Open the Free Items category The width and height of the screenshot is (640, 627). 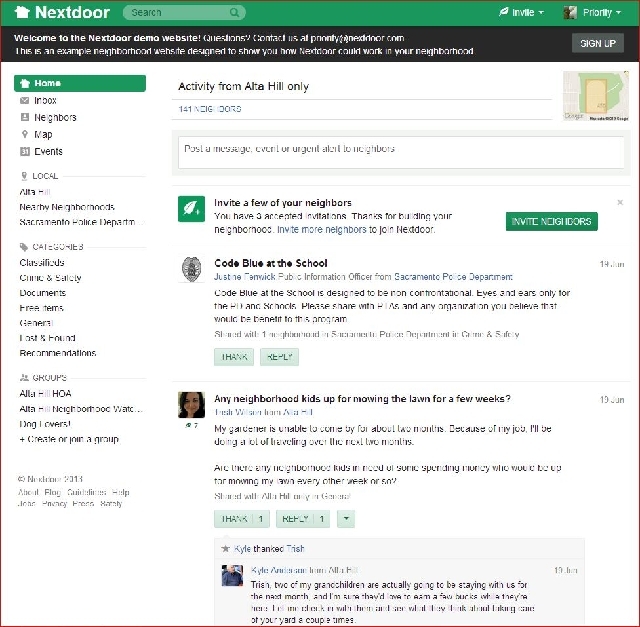[x=41, y=308]
